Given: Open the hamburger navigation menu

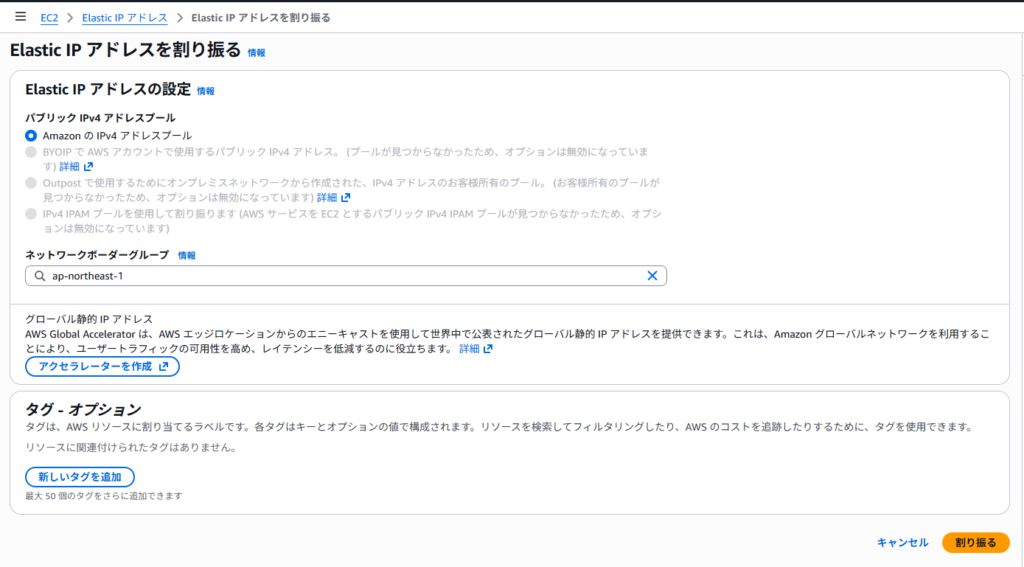Looking at the screenshot, I should [20, 17].
